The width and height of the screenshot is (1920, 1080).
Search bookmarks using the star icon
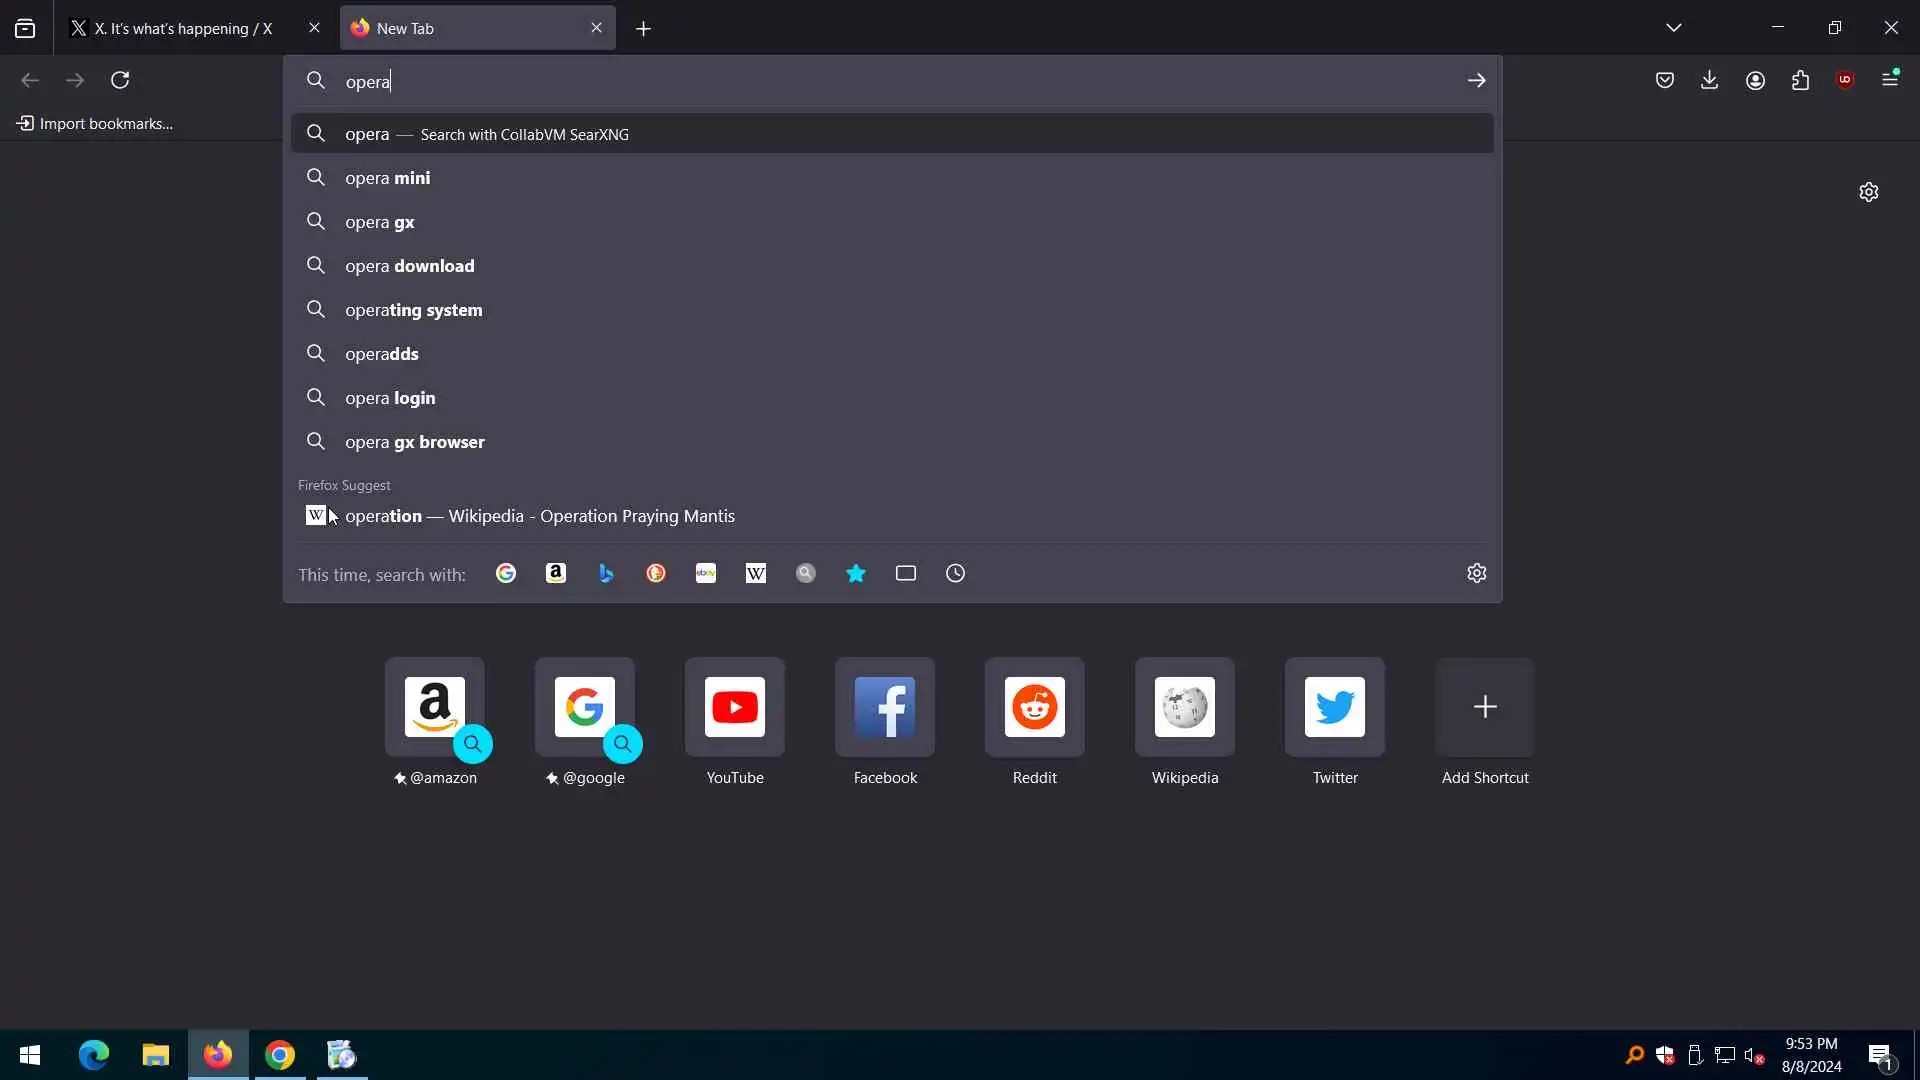click(856, 573)
